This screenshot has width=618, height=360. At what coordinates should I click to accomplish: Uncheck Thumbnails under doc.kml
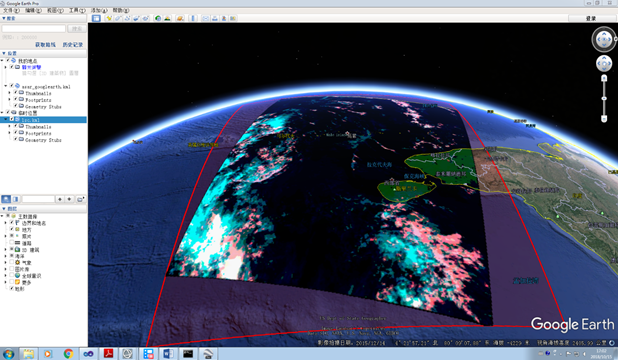pos(16,127)
